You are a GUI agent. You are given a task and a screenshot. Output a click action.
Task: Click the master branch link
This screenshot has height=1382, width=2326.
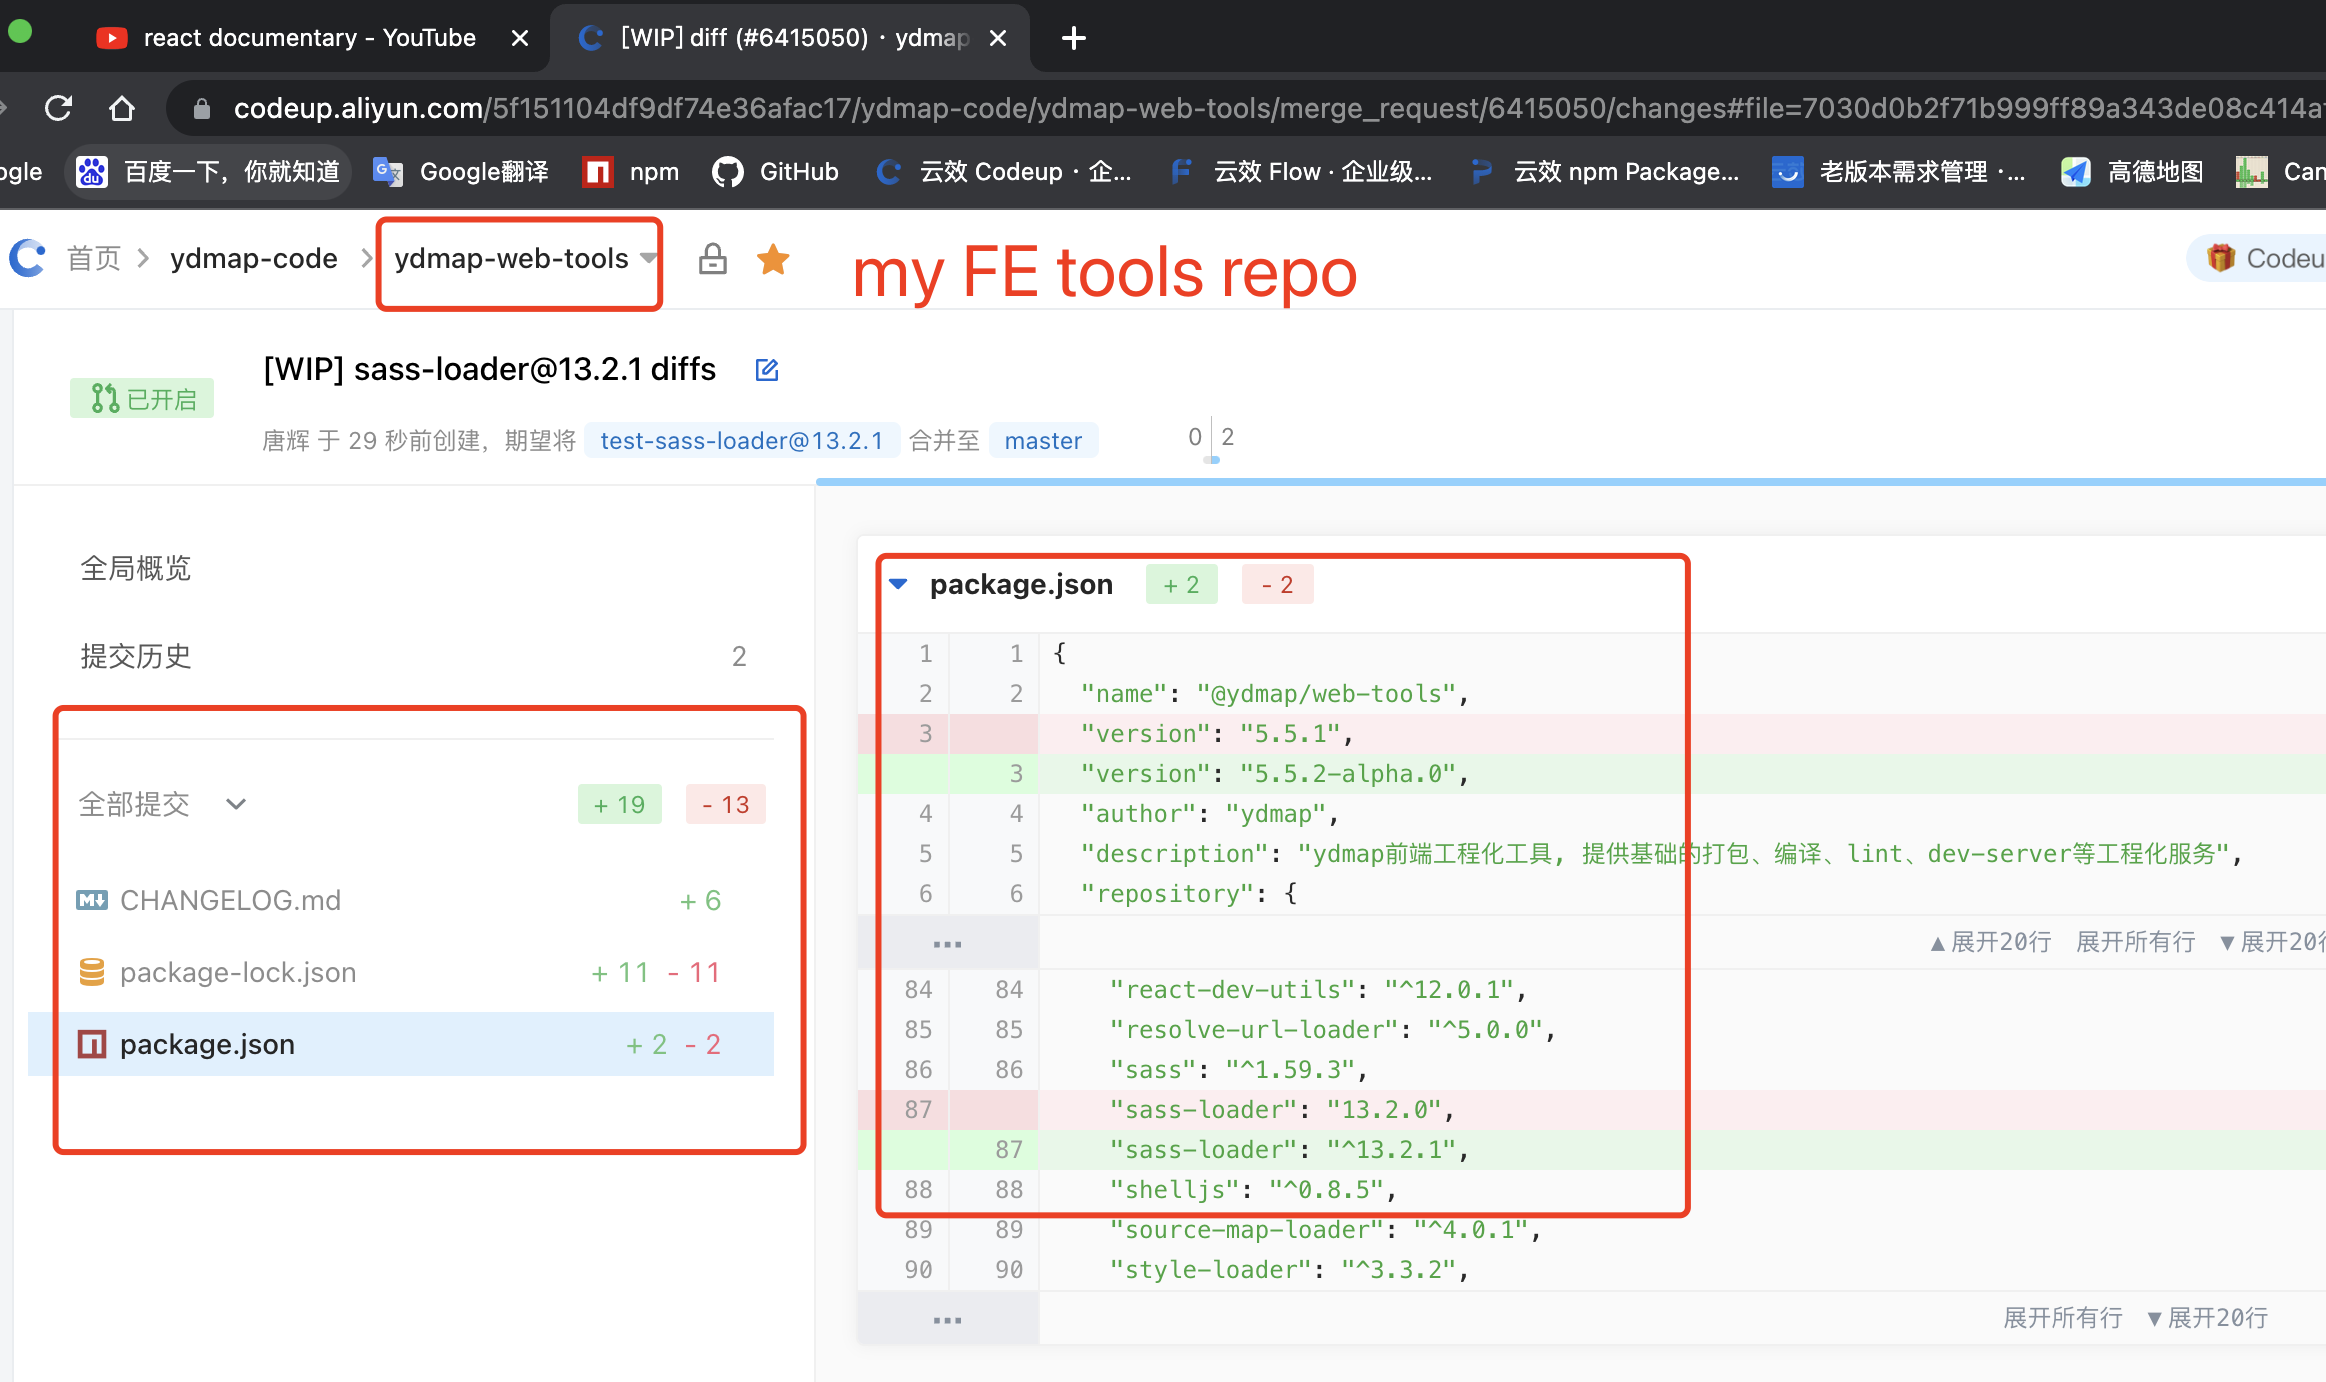[x=1042, y=440]
